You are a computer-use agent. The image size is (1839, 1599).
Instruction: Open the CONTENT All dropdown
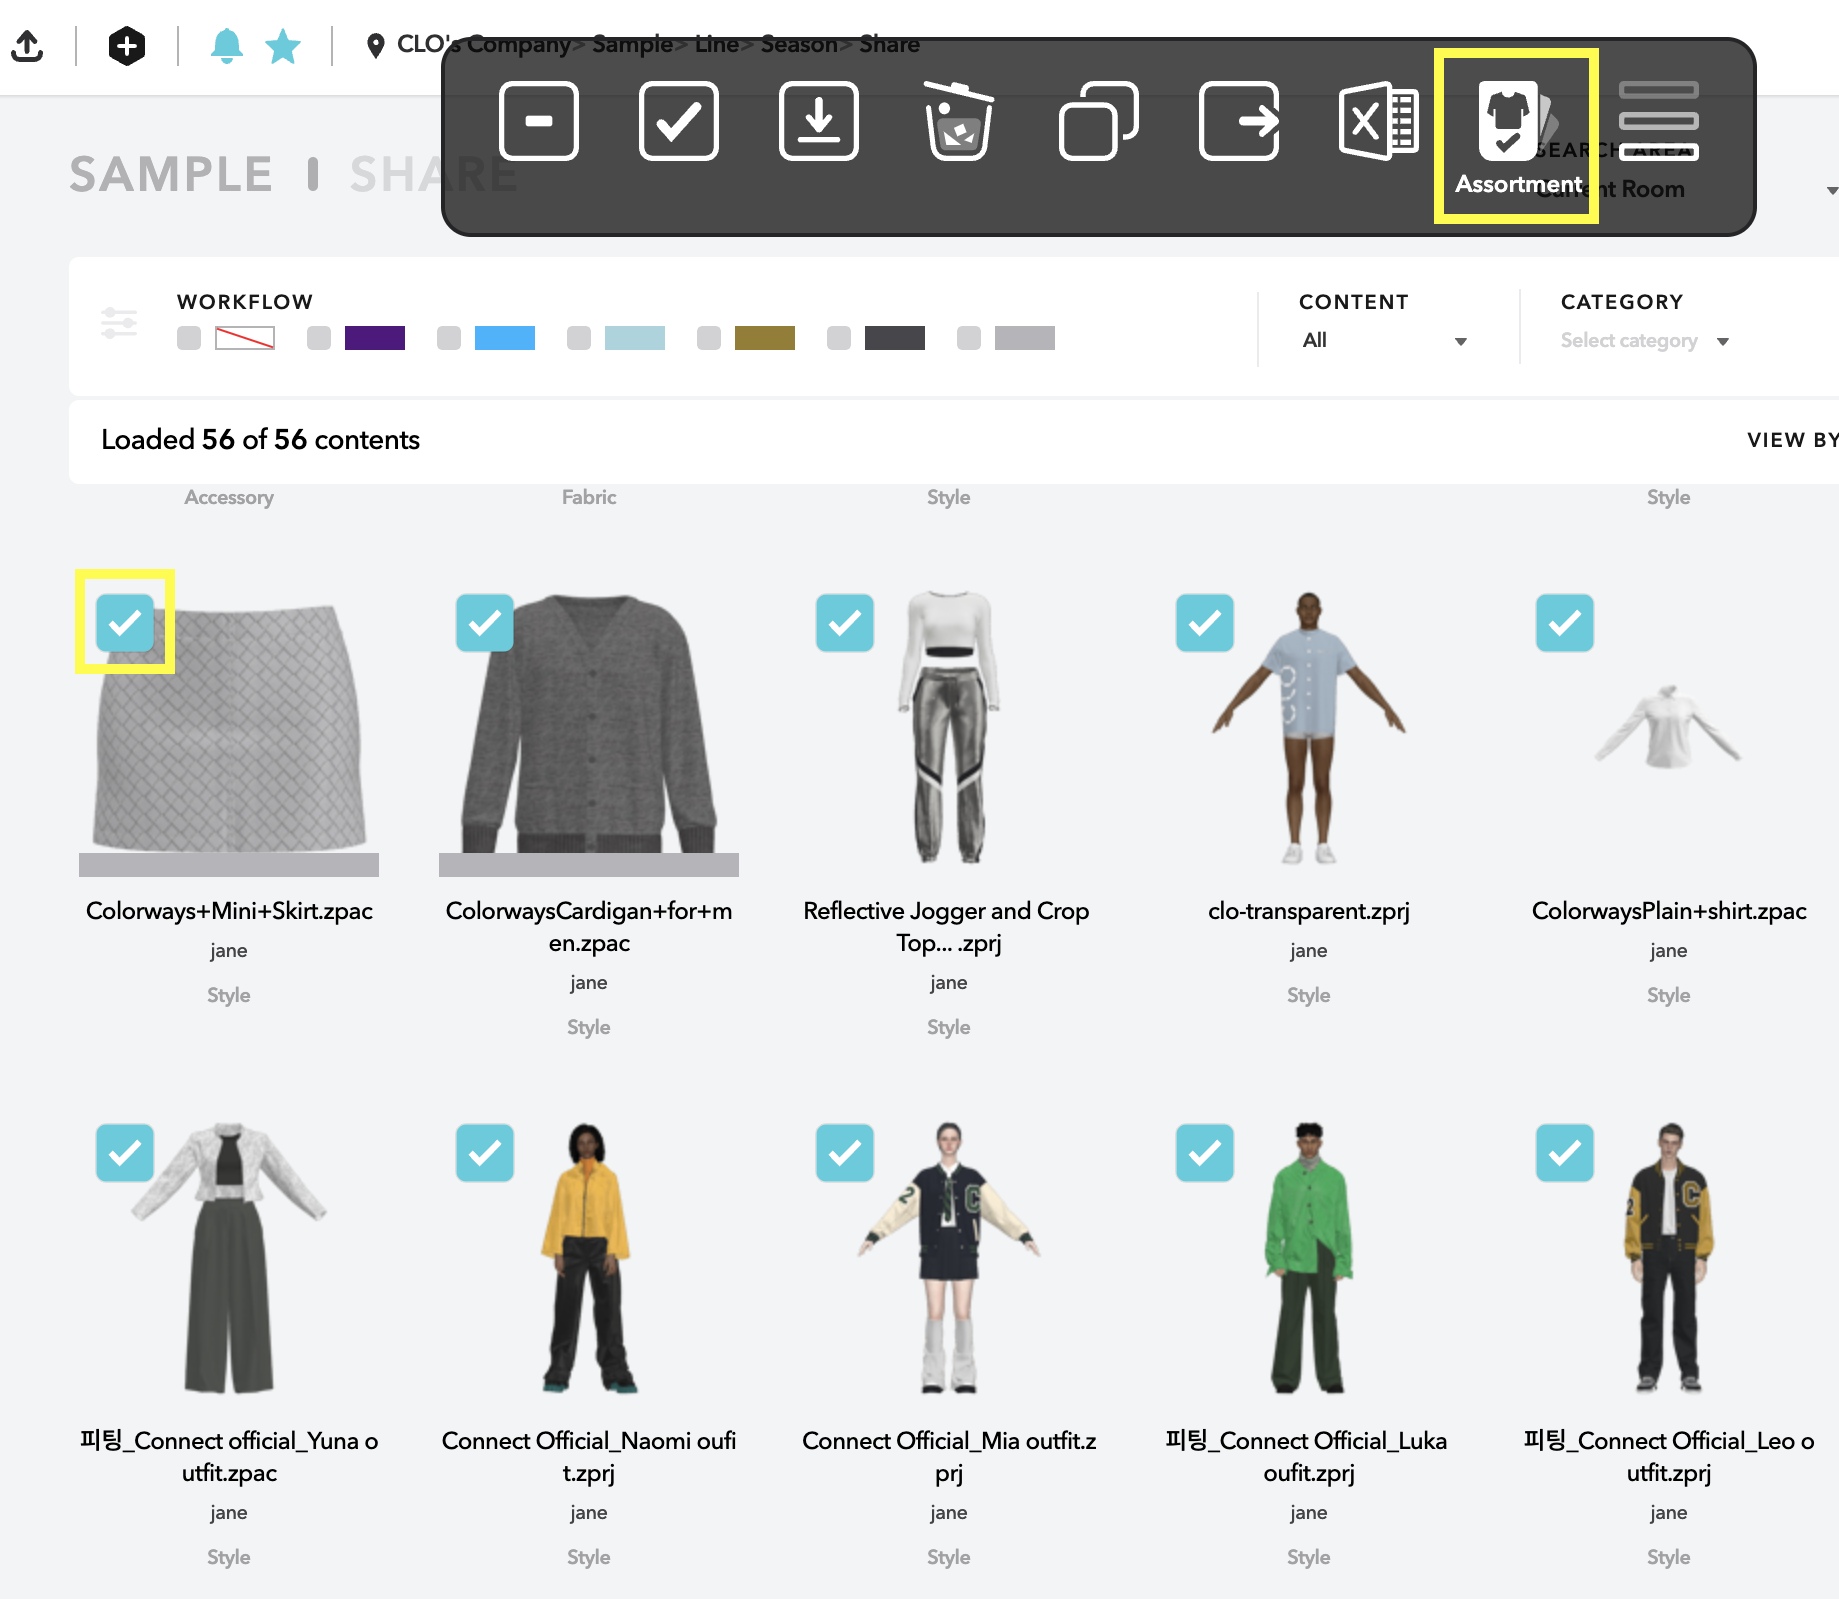click(x=1384, y=341)
